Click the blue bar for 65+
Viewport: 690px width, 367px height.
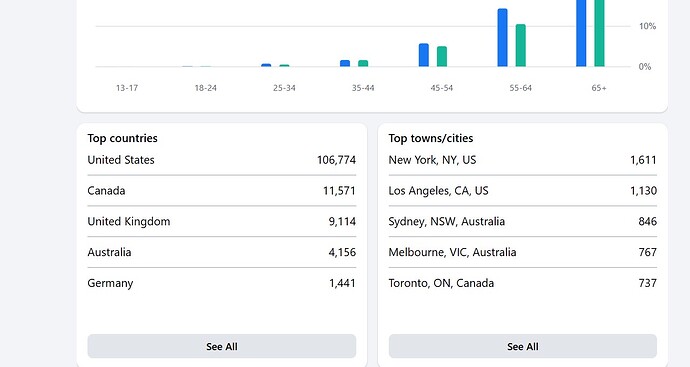pyautogui.click(x=581, y=33)
